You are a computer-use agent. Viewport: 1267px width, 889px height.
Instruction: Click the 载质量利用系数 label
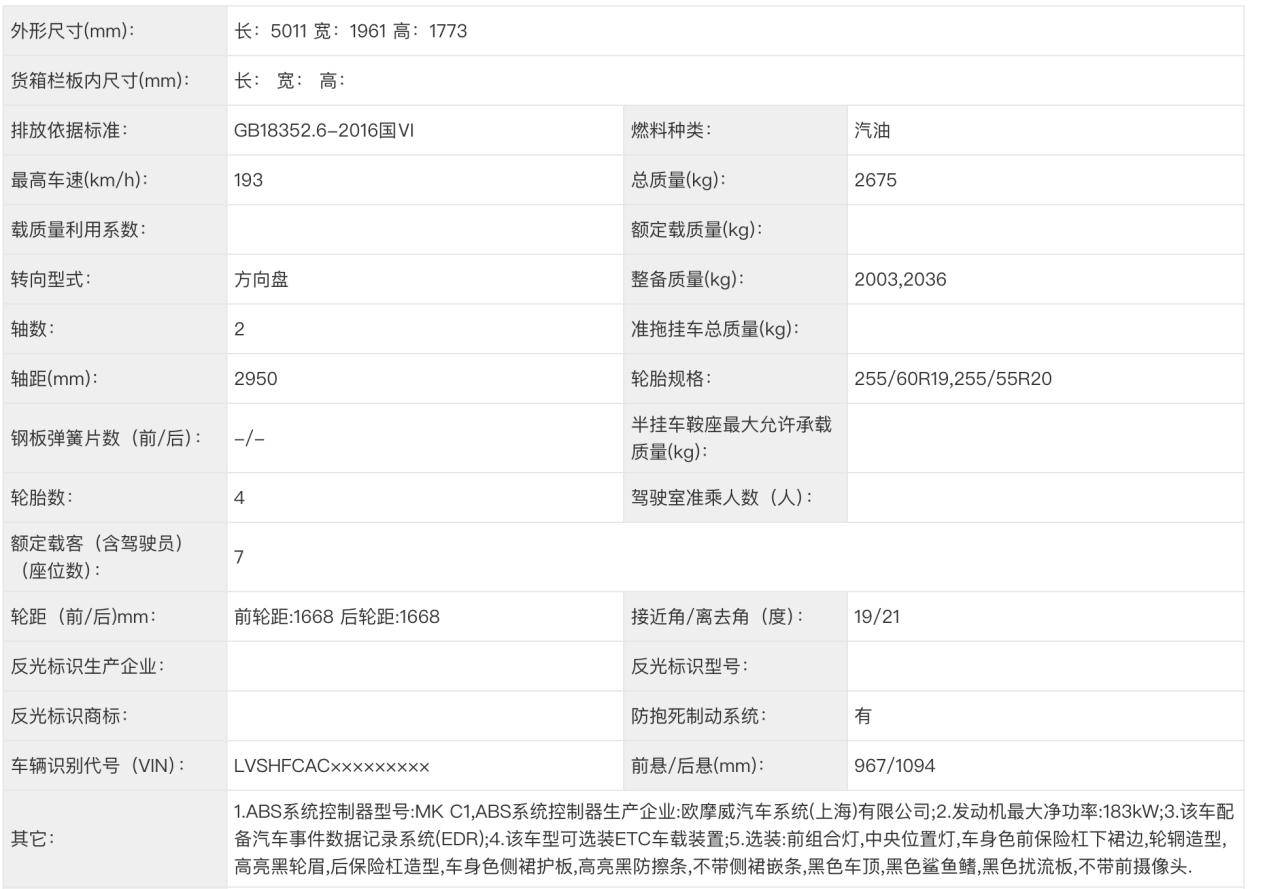(78, 229)
